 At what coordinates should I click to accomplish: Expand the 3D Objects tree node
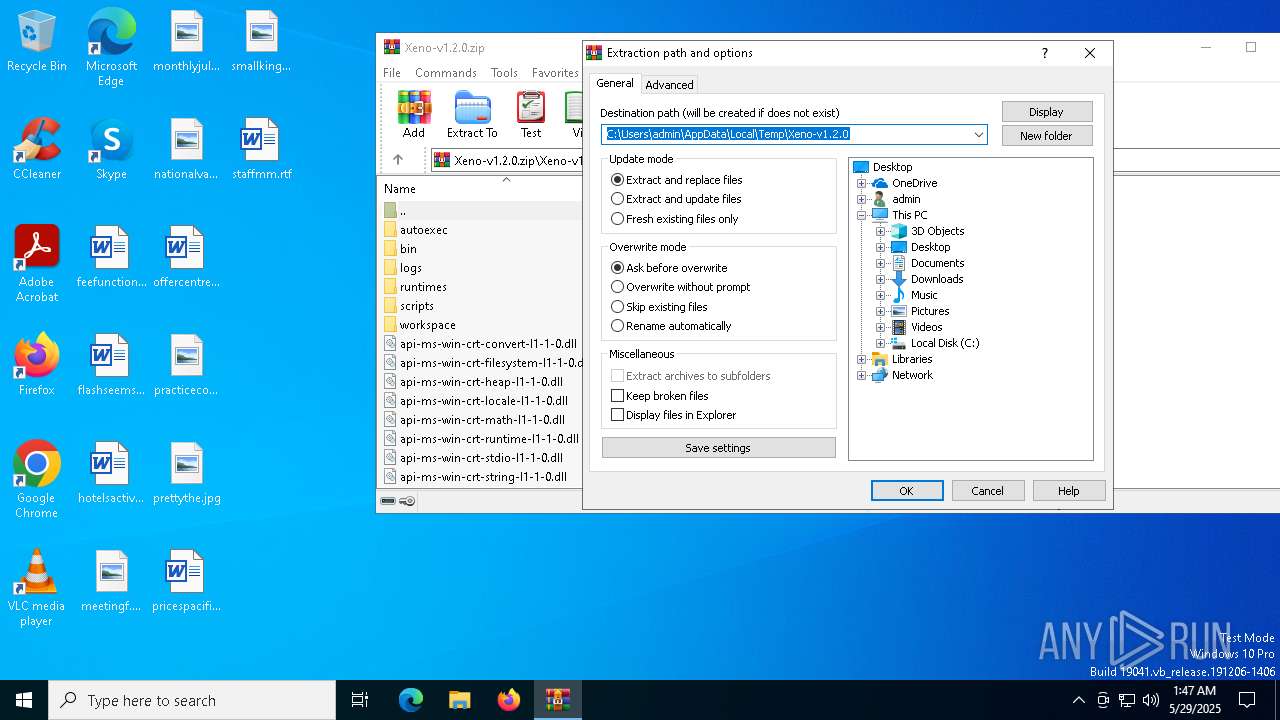880,232
